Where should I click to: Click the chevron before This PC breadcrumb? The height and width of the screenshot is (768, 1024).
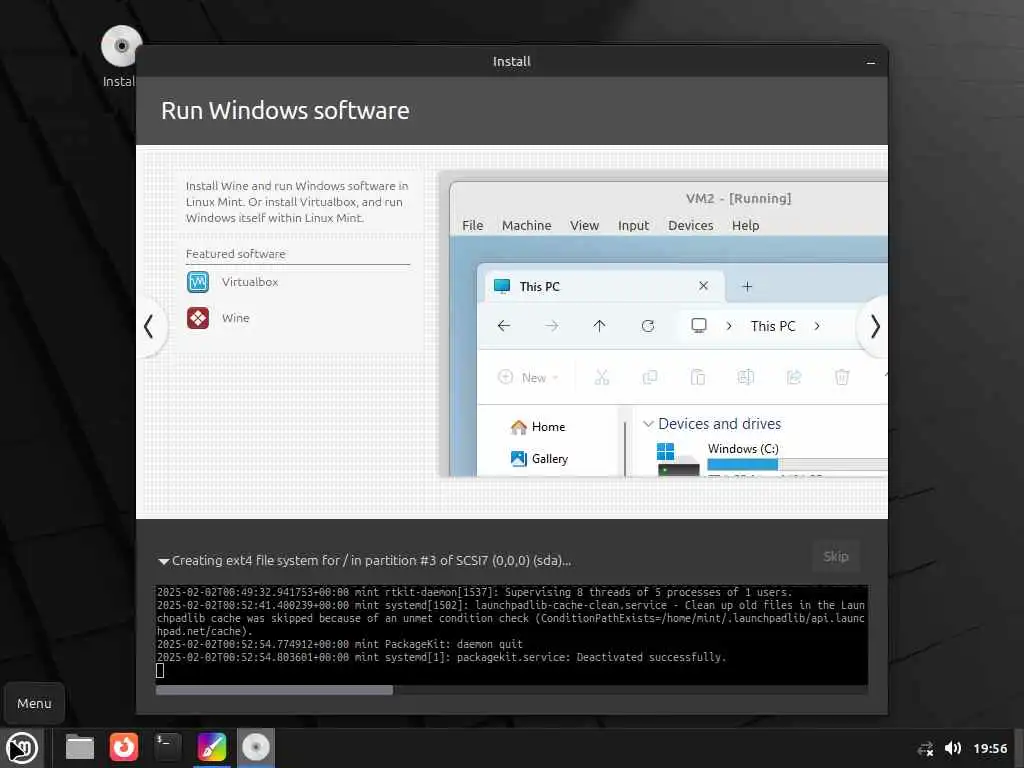729,326
